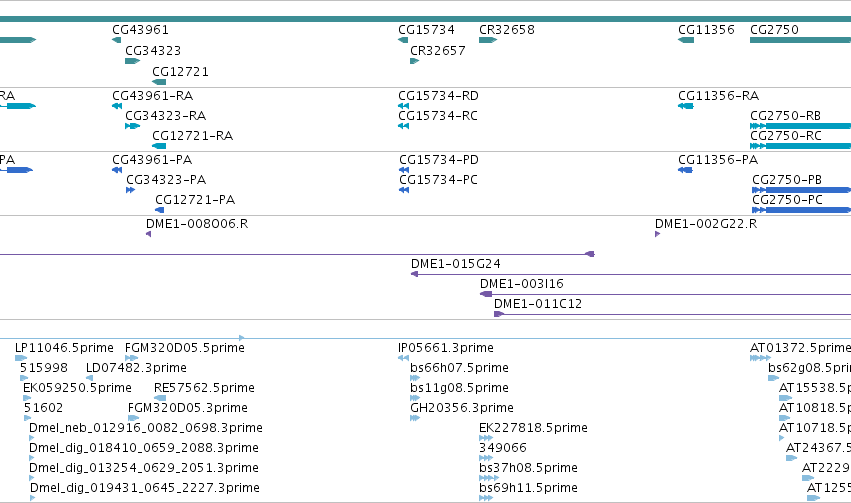Open the CG2750 gene label

774,30
